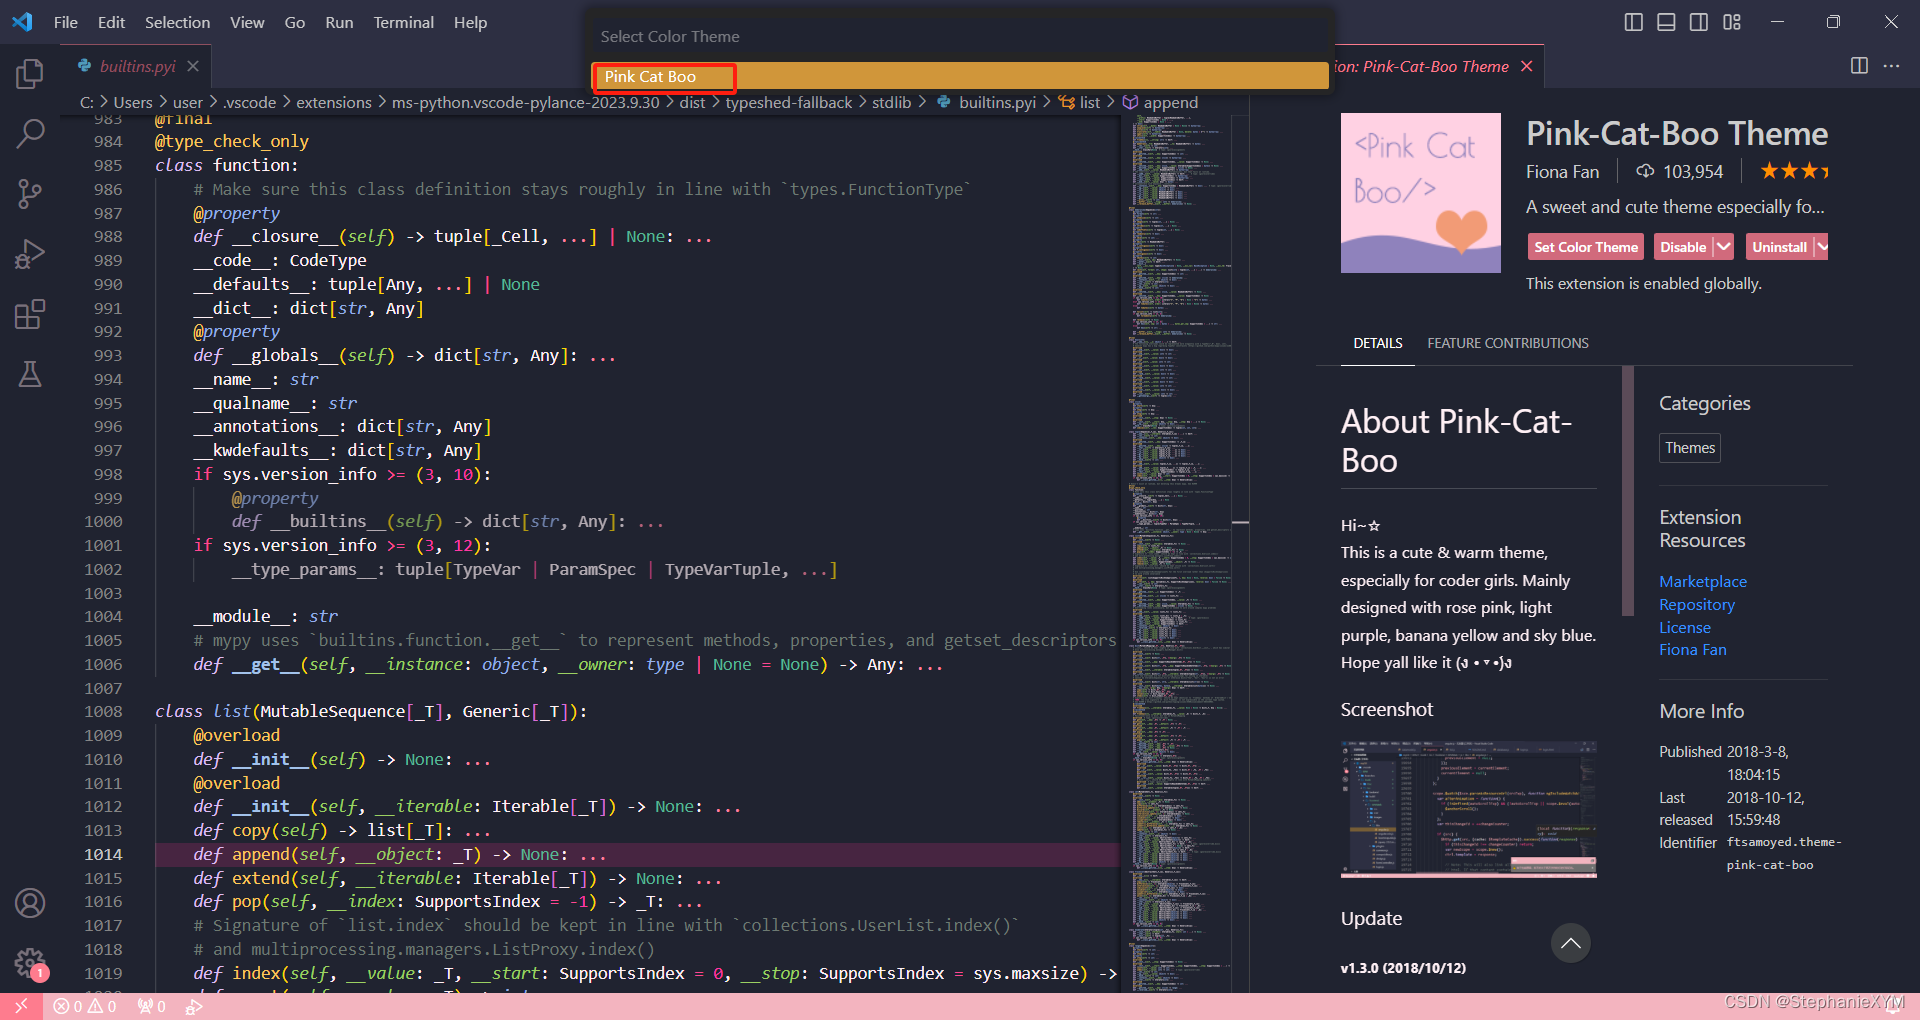
Task: Open the editor More Actions ellipsis
Action: (1891, 66)
